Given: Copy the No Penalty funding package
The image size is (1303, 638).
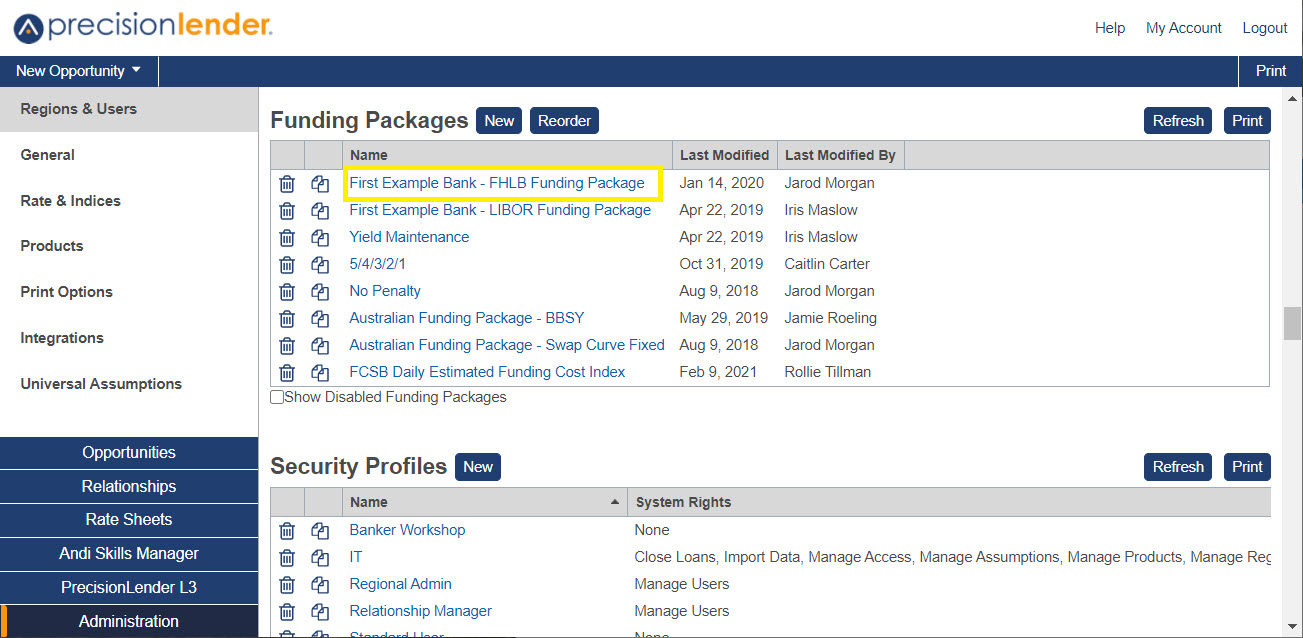Looking at the screenshot, I should (320, 291).
